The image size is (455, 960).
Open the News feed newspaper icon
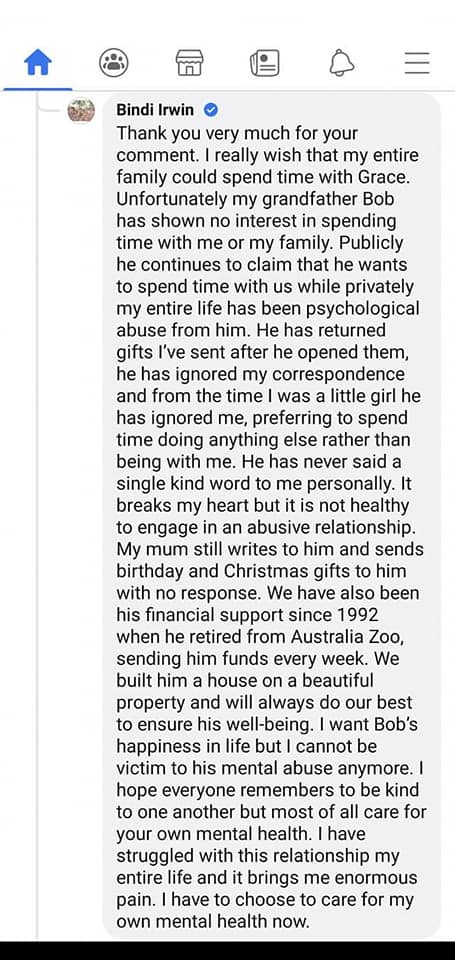265,63
